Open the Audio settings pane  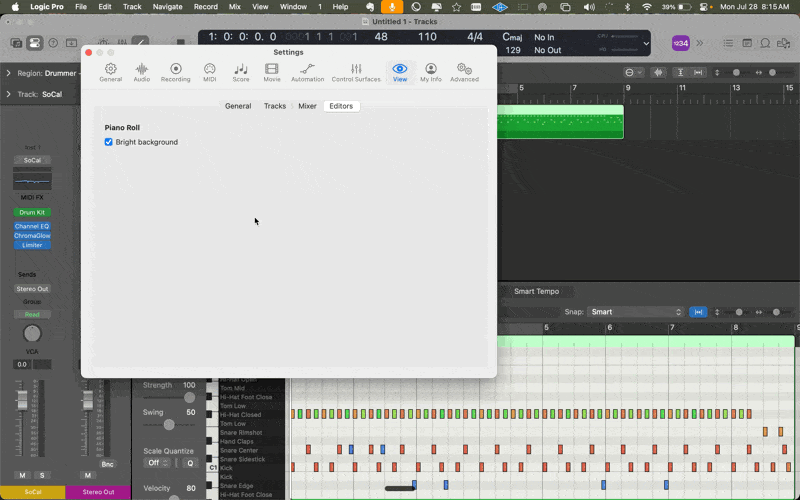tap(142, 72)
